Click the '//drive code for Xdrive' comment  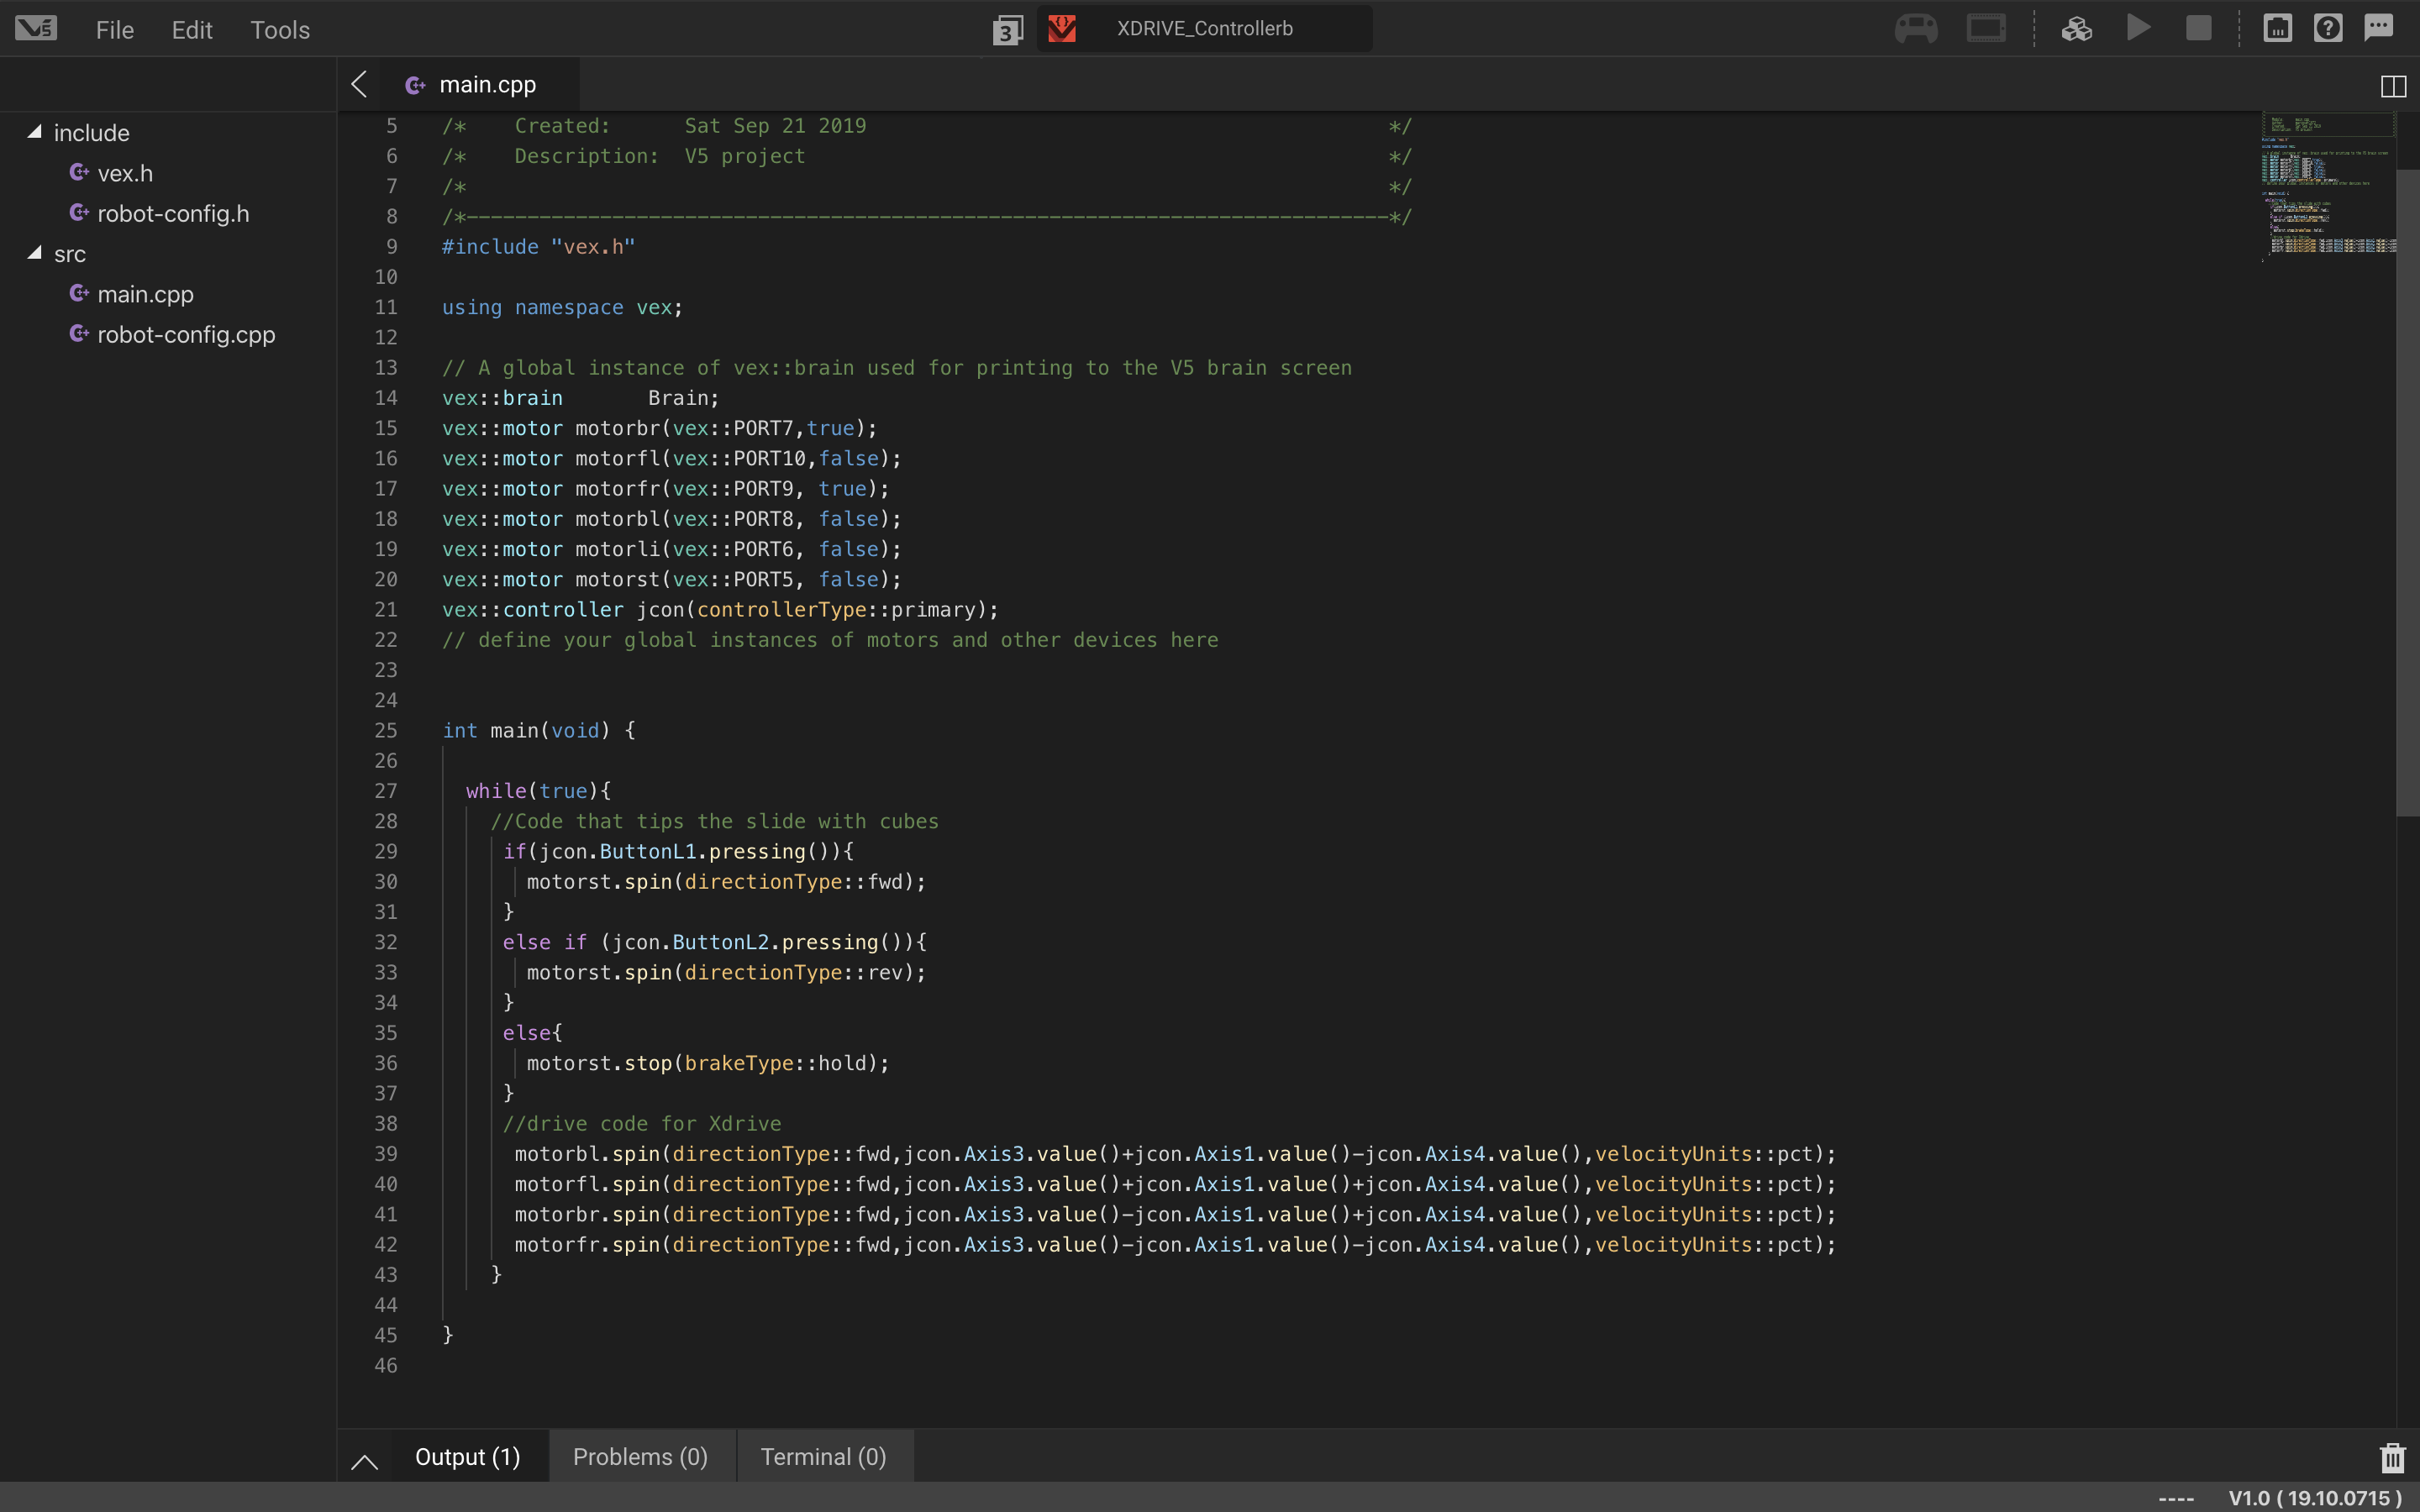tap(642, 1123)
